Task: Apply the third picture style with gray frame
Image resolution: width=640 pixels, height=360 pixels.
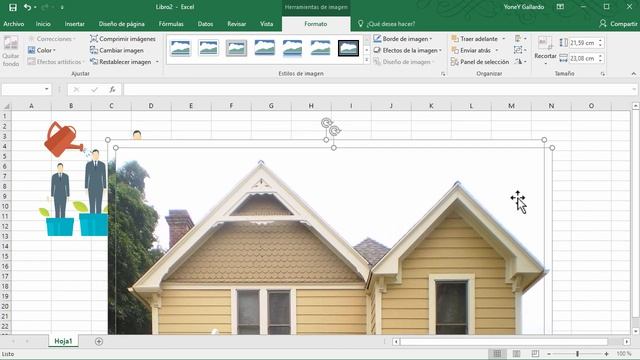Action: pos(236,48)
